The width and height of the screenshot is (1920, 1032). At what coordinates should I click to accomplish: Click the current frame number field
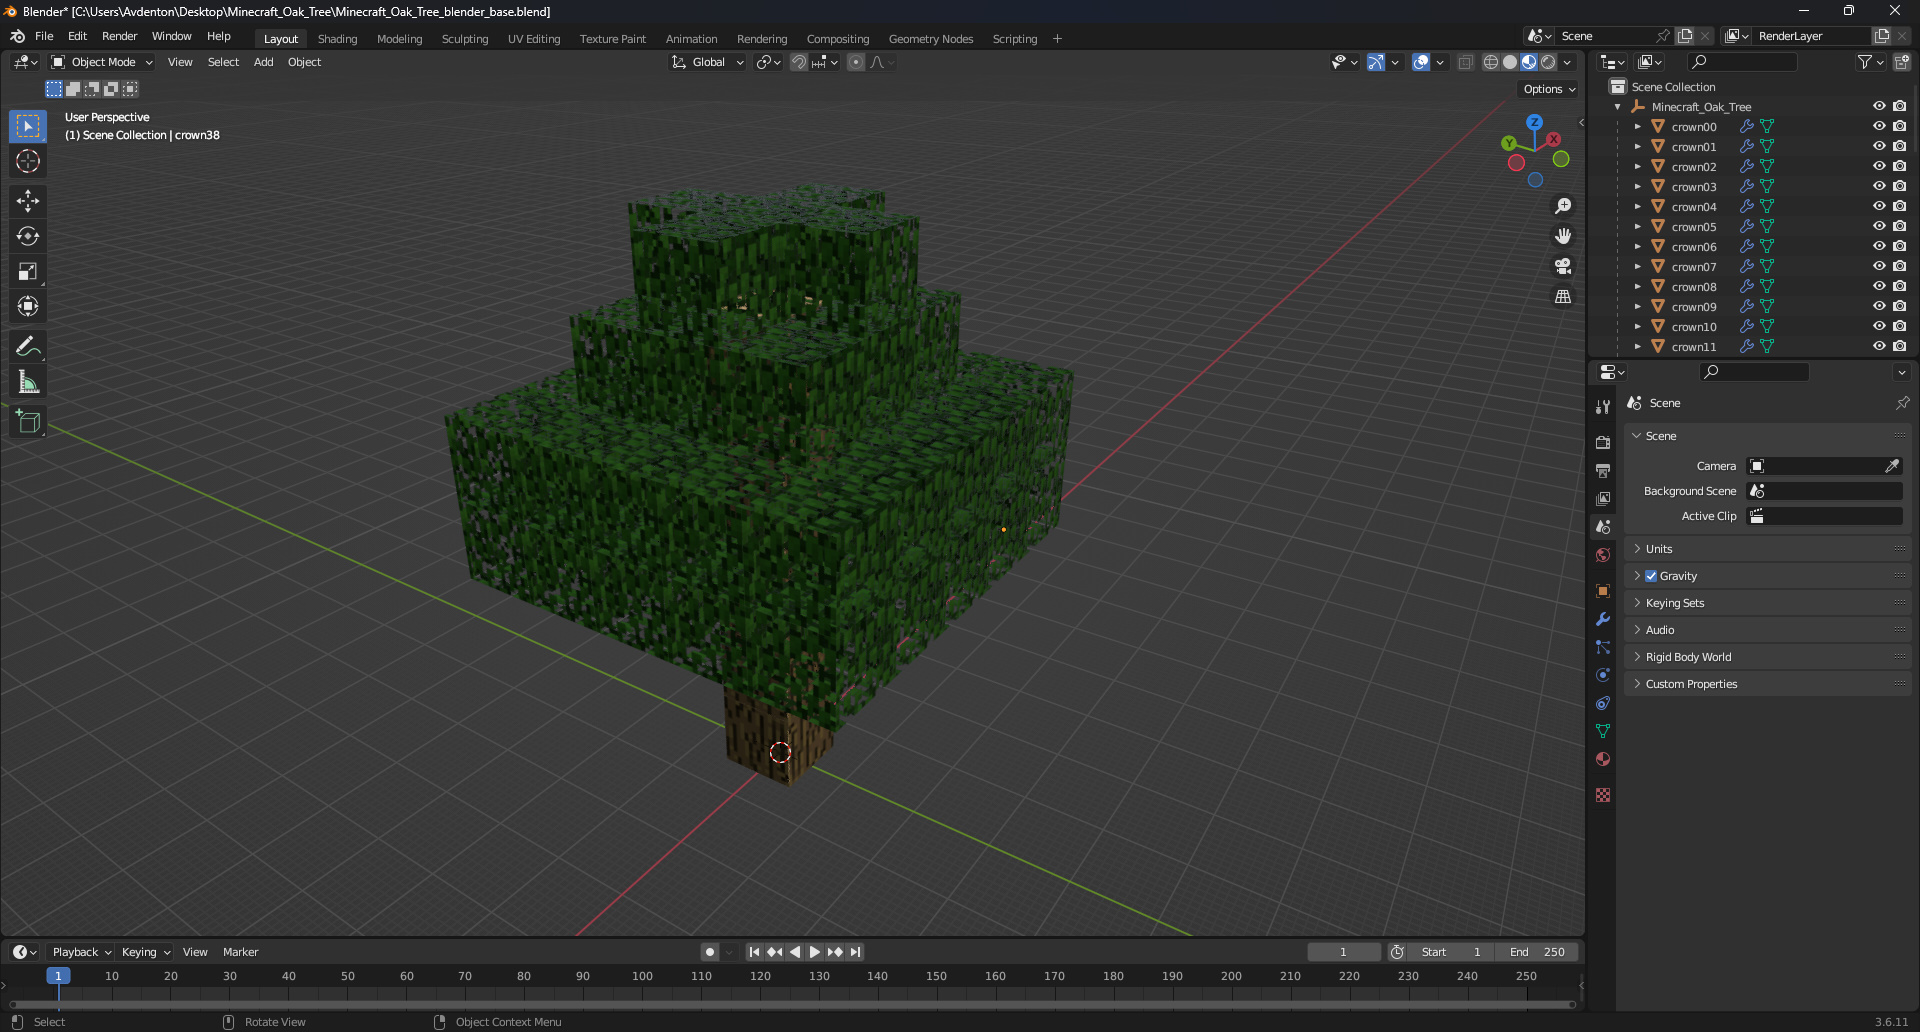tap(1343, 952)
